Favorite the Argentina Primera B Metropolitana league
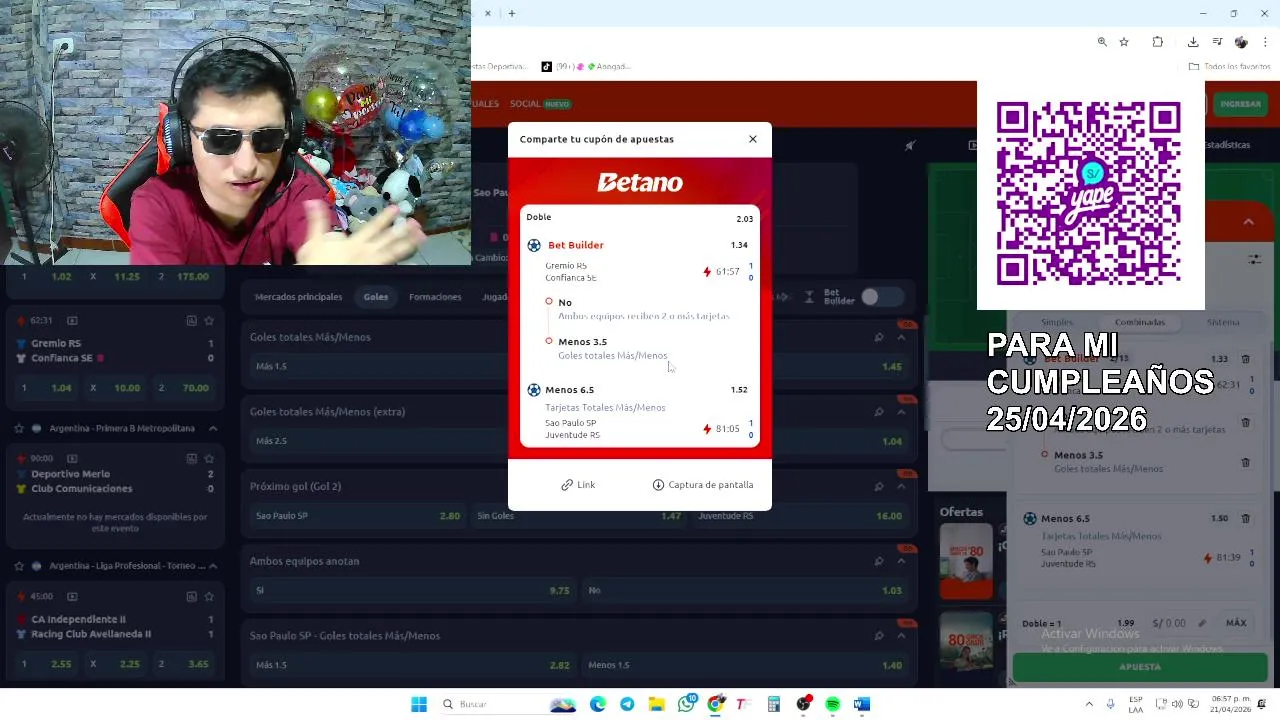 (18, 428)
